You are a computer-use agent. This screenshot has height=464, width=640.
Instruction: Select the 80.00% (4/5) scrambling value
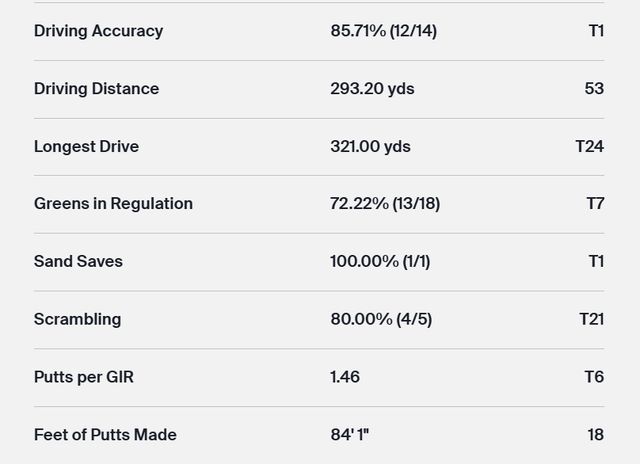381,320
